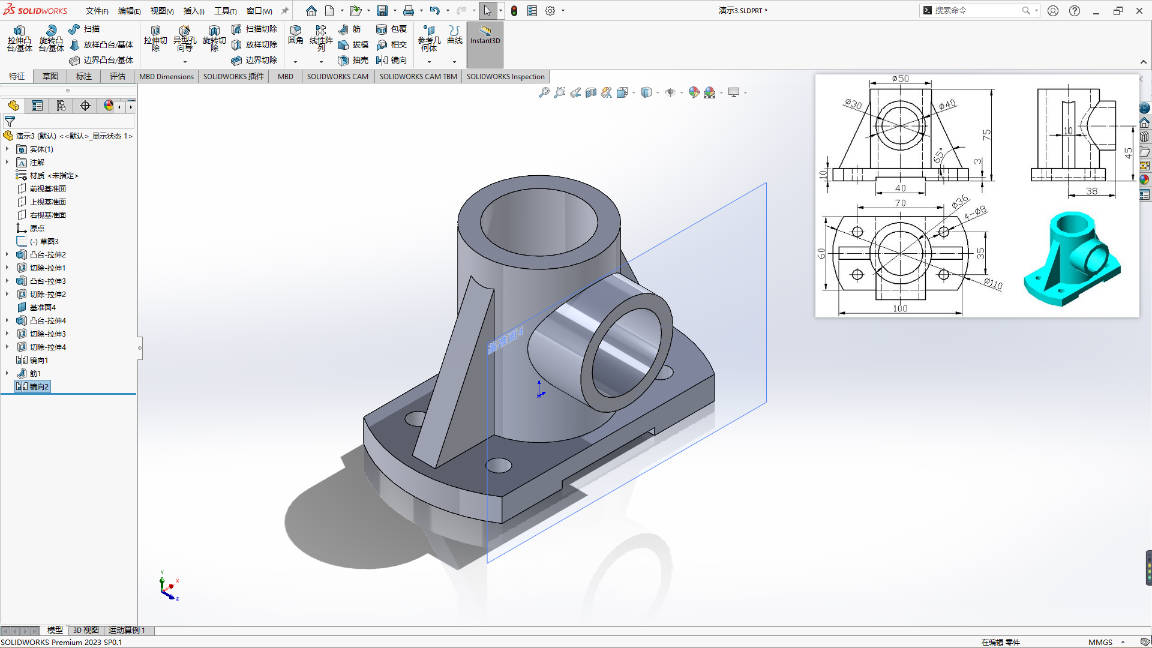Click the Curves (曲线) tool
This screenshot has width=1152, height=648.
[455, 35]
